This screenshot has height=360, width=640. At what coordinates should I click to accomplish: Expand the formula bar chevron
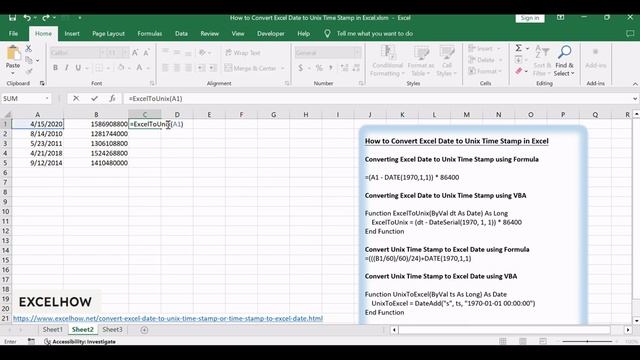635,98
